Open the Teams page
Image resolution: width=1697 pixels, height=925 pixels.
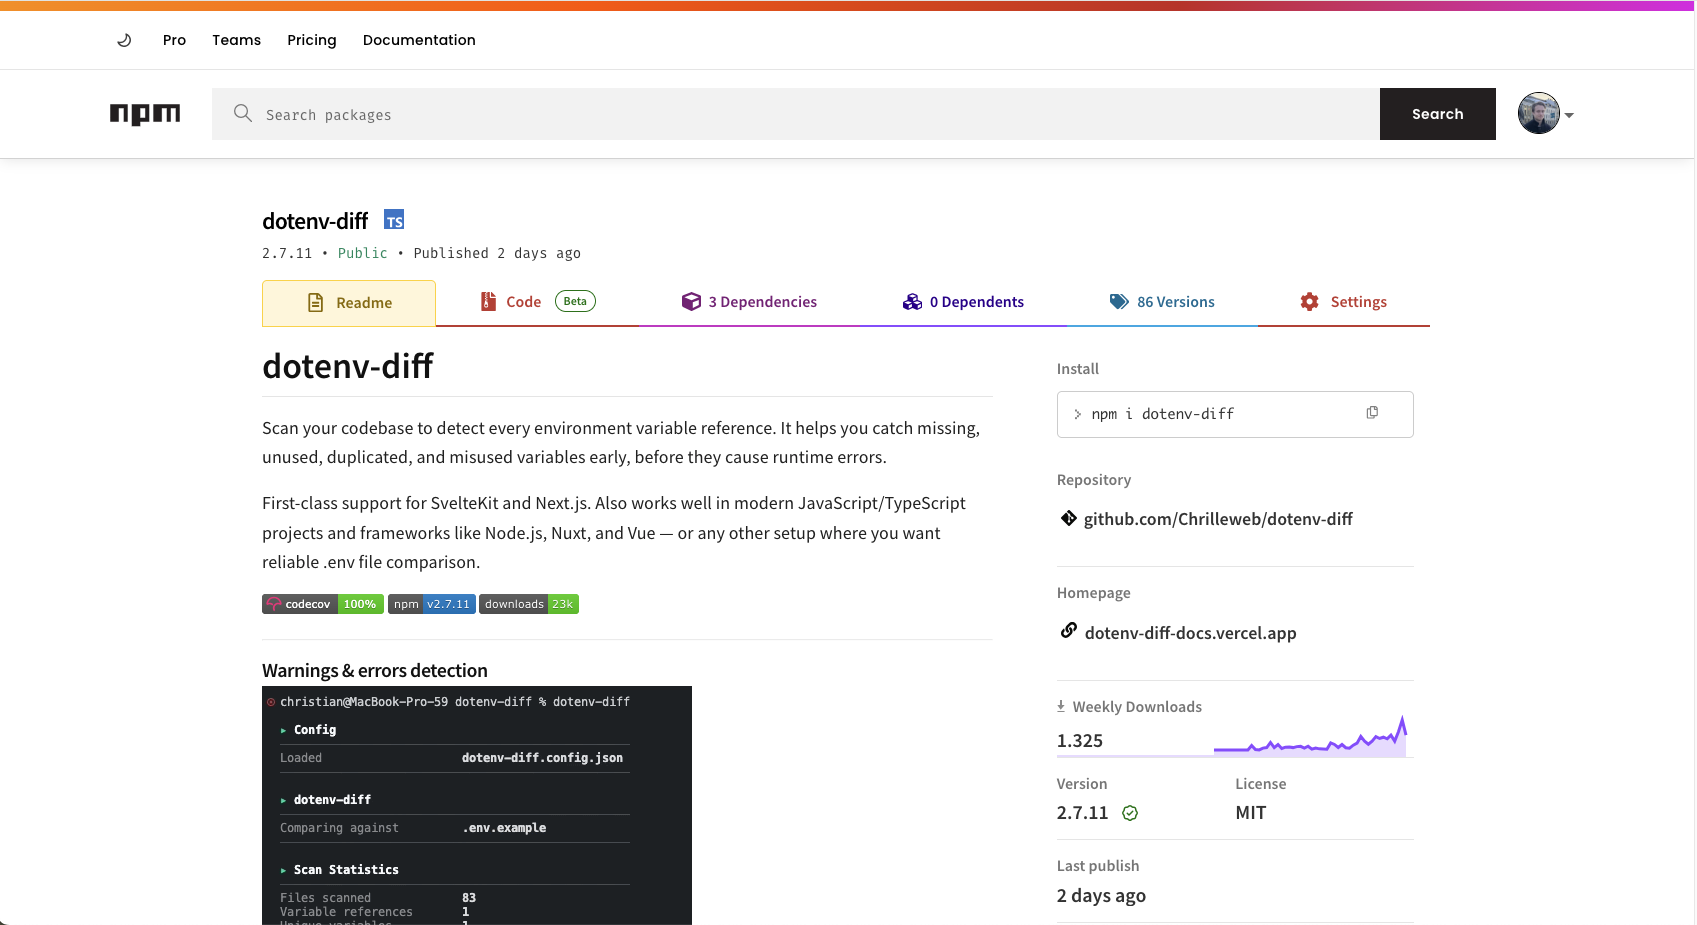click(x=236, y=40)
